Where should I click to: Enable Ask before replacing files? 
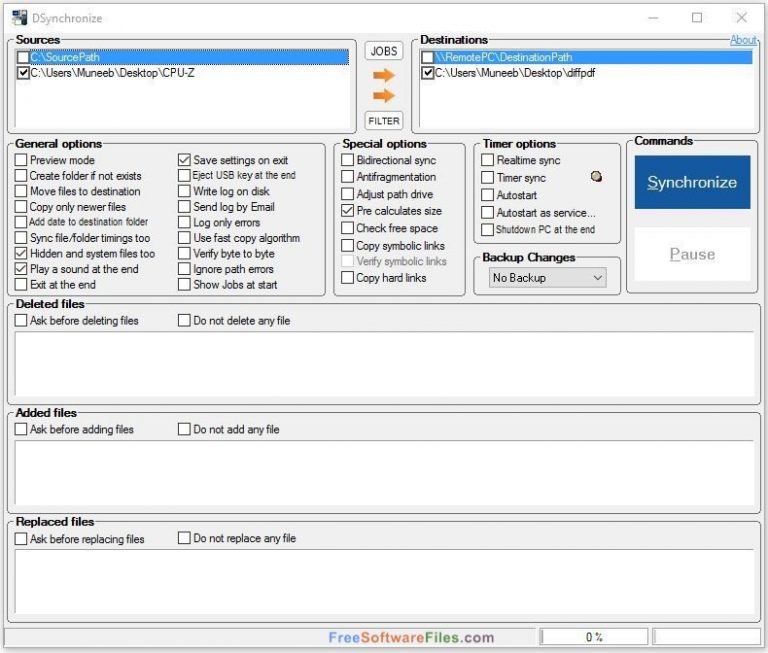coord(21,538)
